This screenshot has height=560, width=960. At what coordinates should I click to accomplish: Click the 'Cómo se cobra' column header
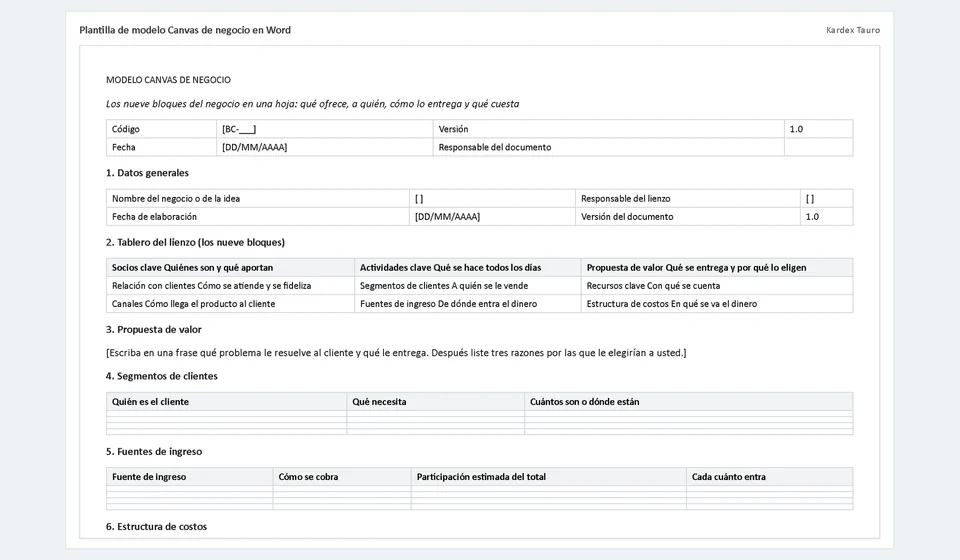point(342,477)
